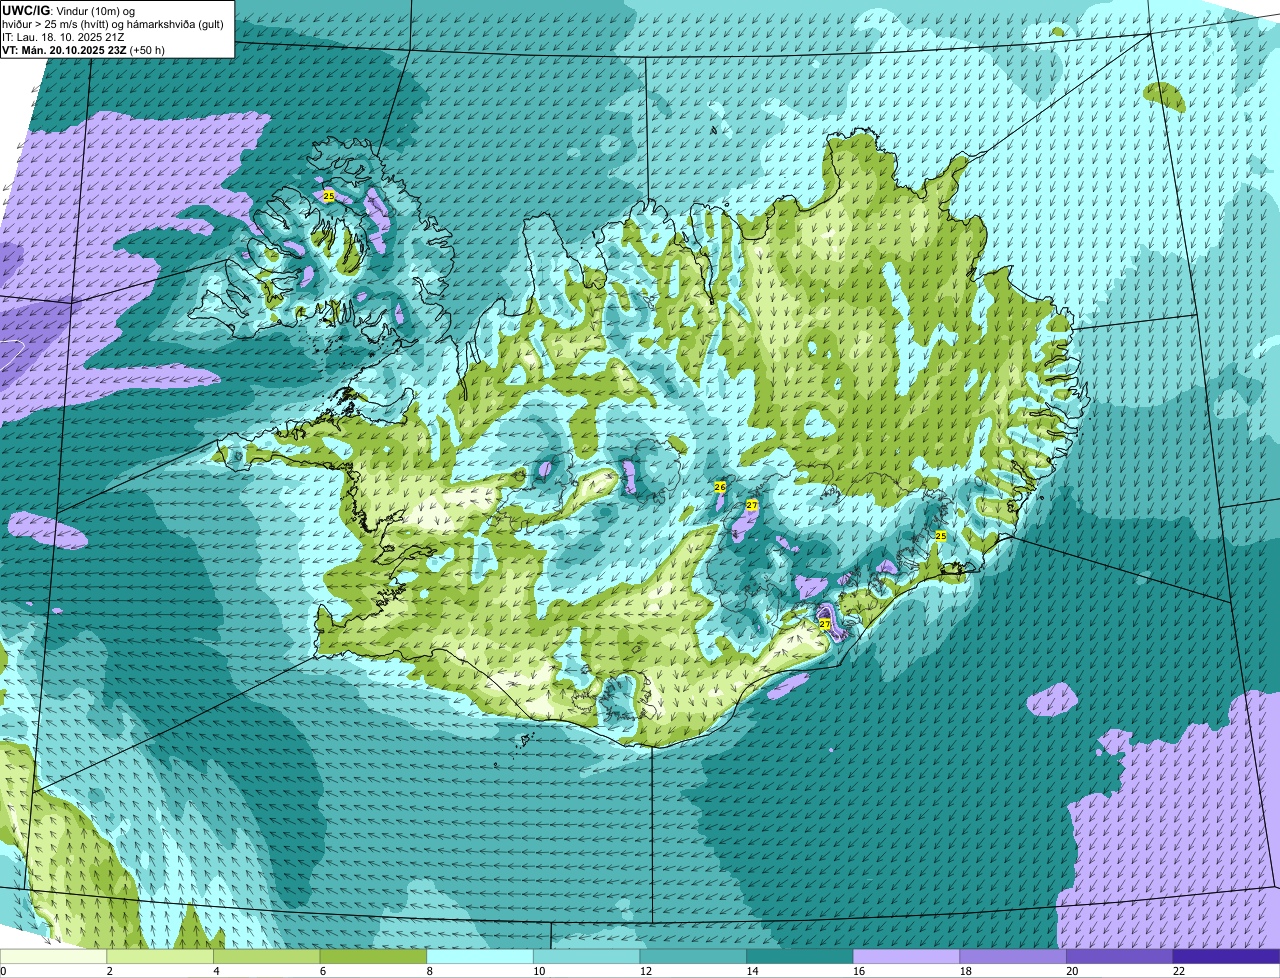Click the legend scale label '10'
Screen dimensions: 1280x978
(x=539, y=971)
